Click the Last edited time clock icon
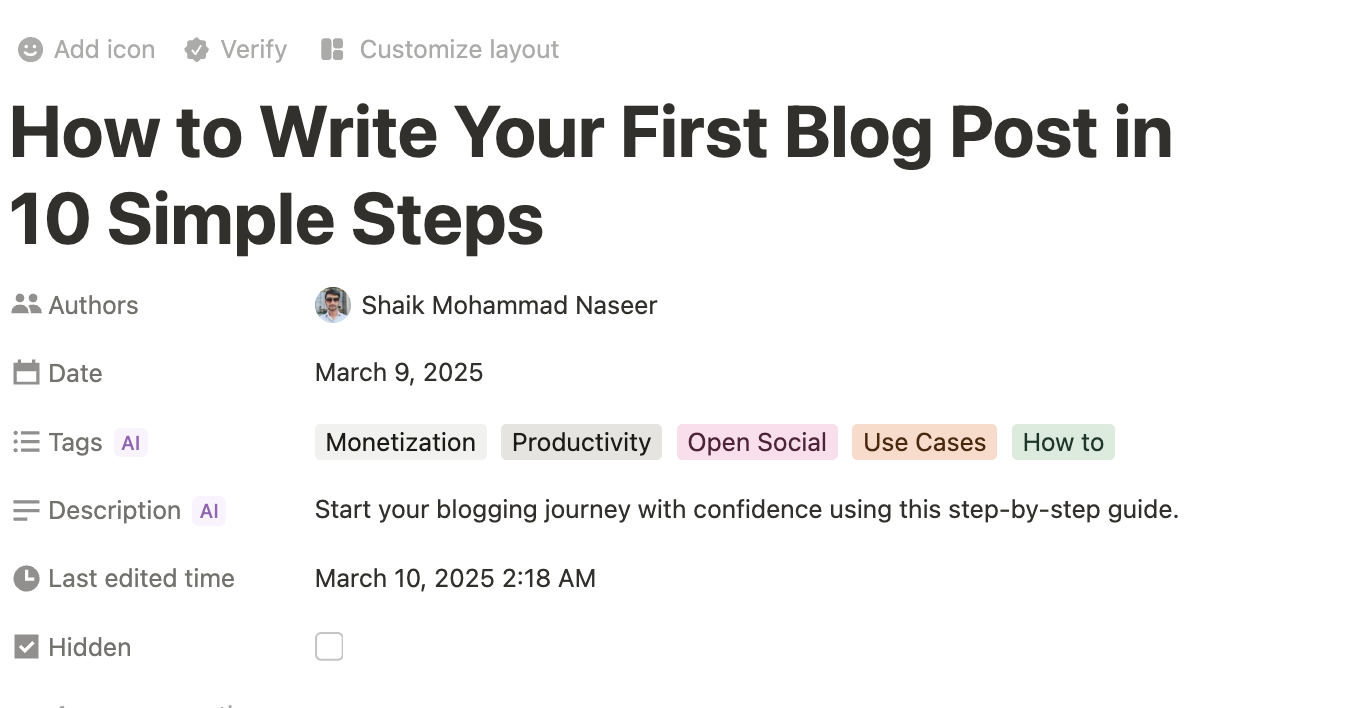The image size is (1350, 708). 26,578
